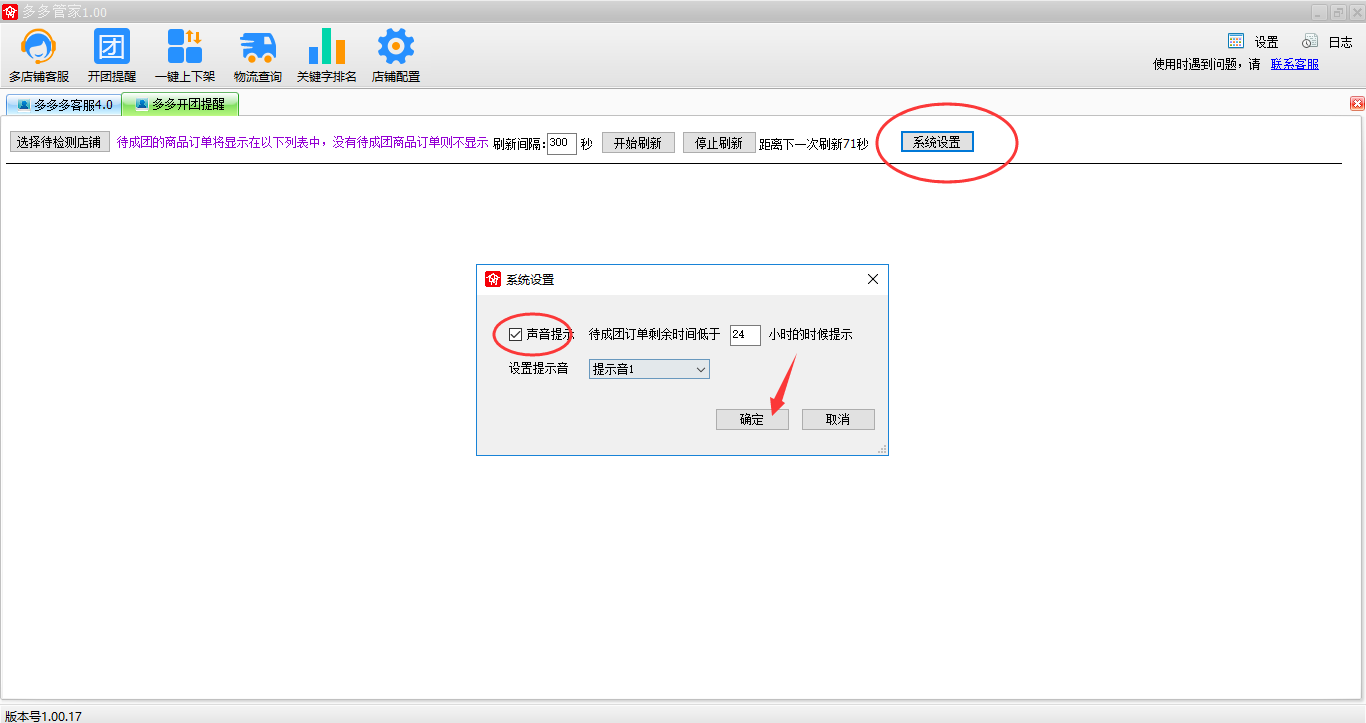Close the tab using the red X
The height and width of the screenshot is (723, 1366).
[x=1357, y=104]
